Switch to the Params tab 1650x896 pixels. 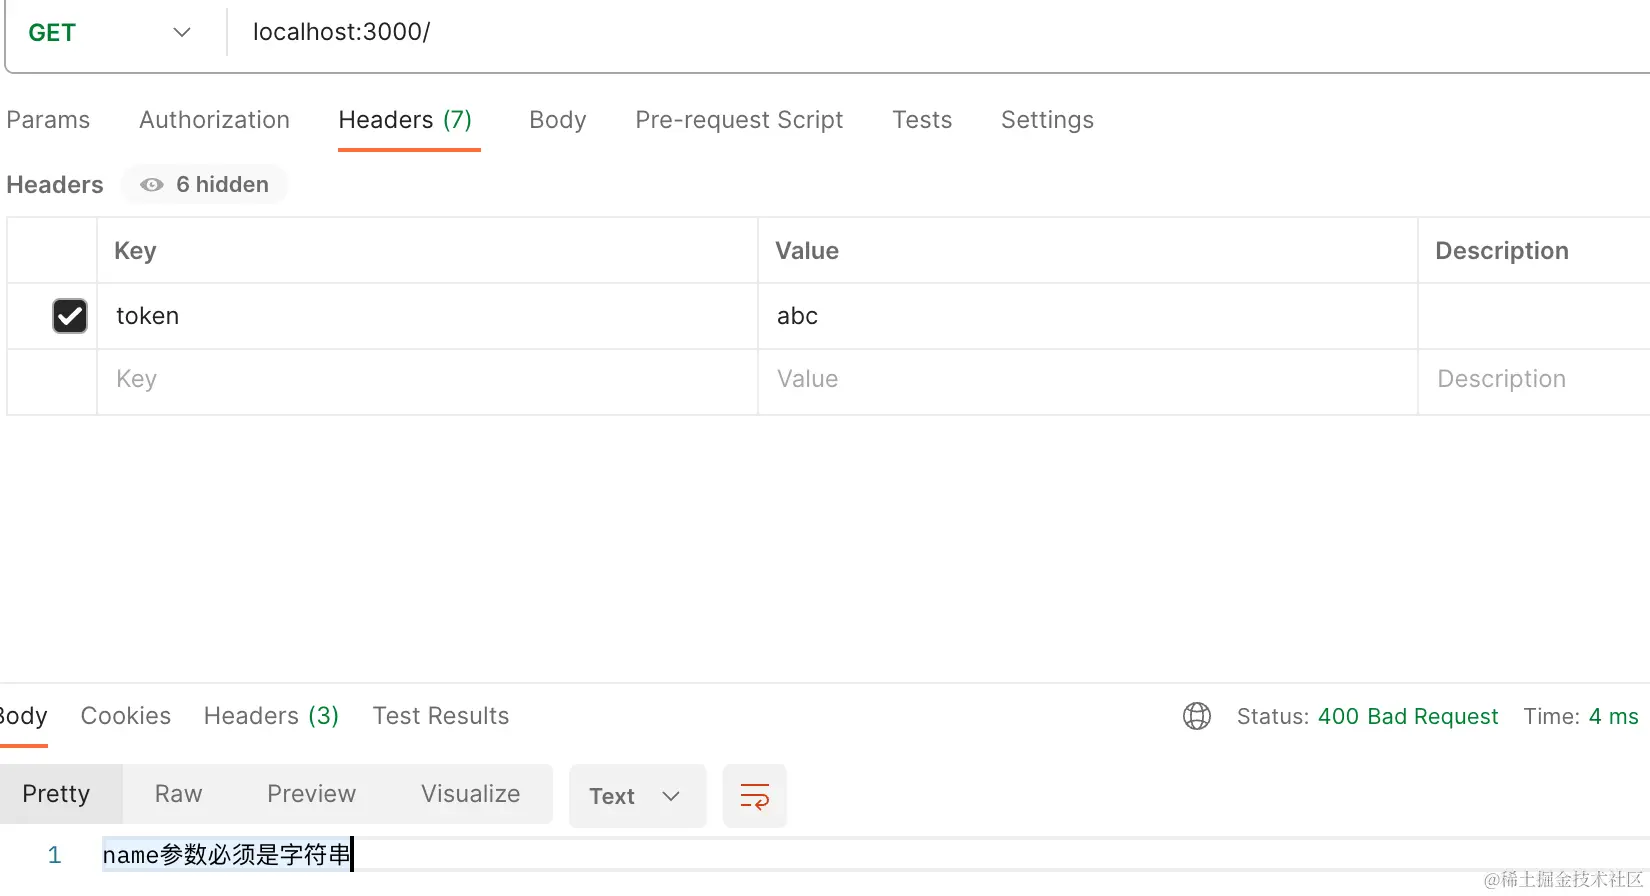tap(48, 120)
